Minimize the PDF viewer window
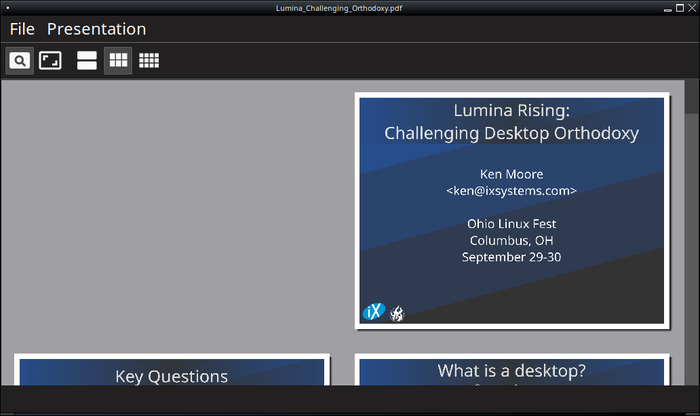This screenshot has width=700, height=416. [667, 8]
